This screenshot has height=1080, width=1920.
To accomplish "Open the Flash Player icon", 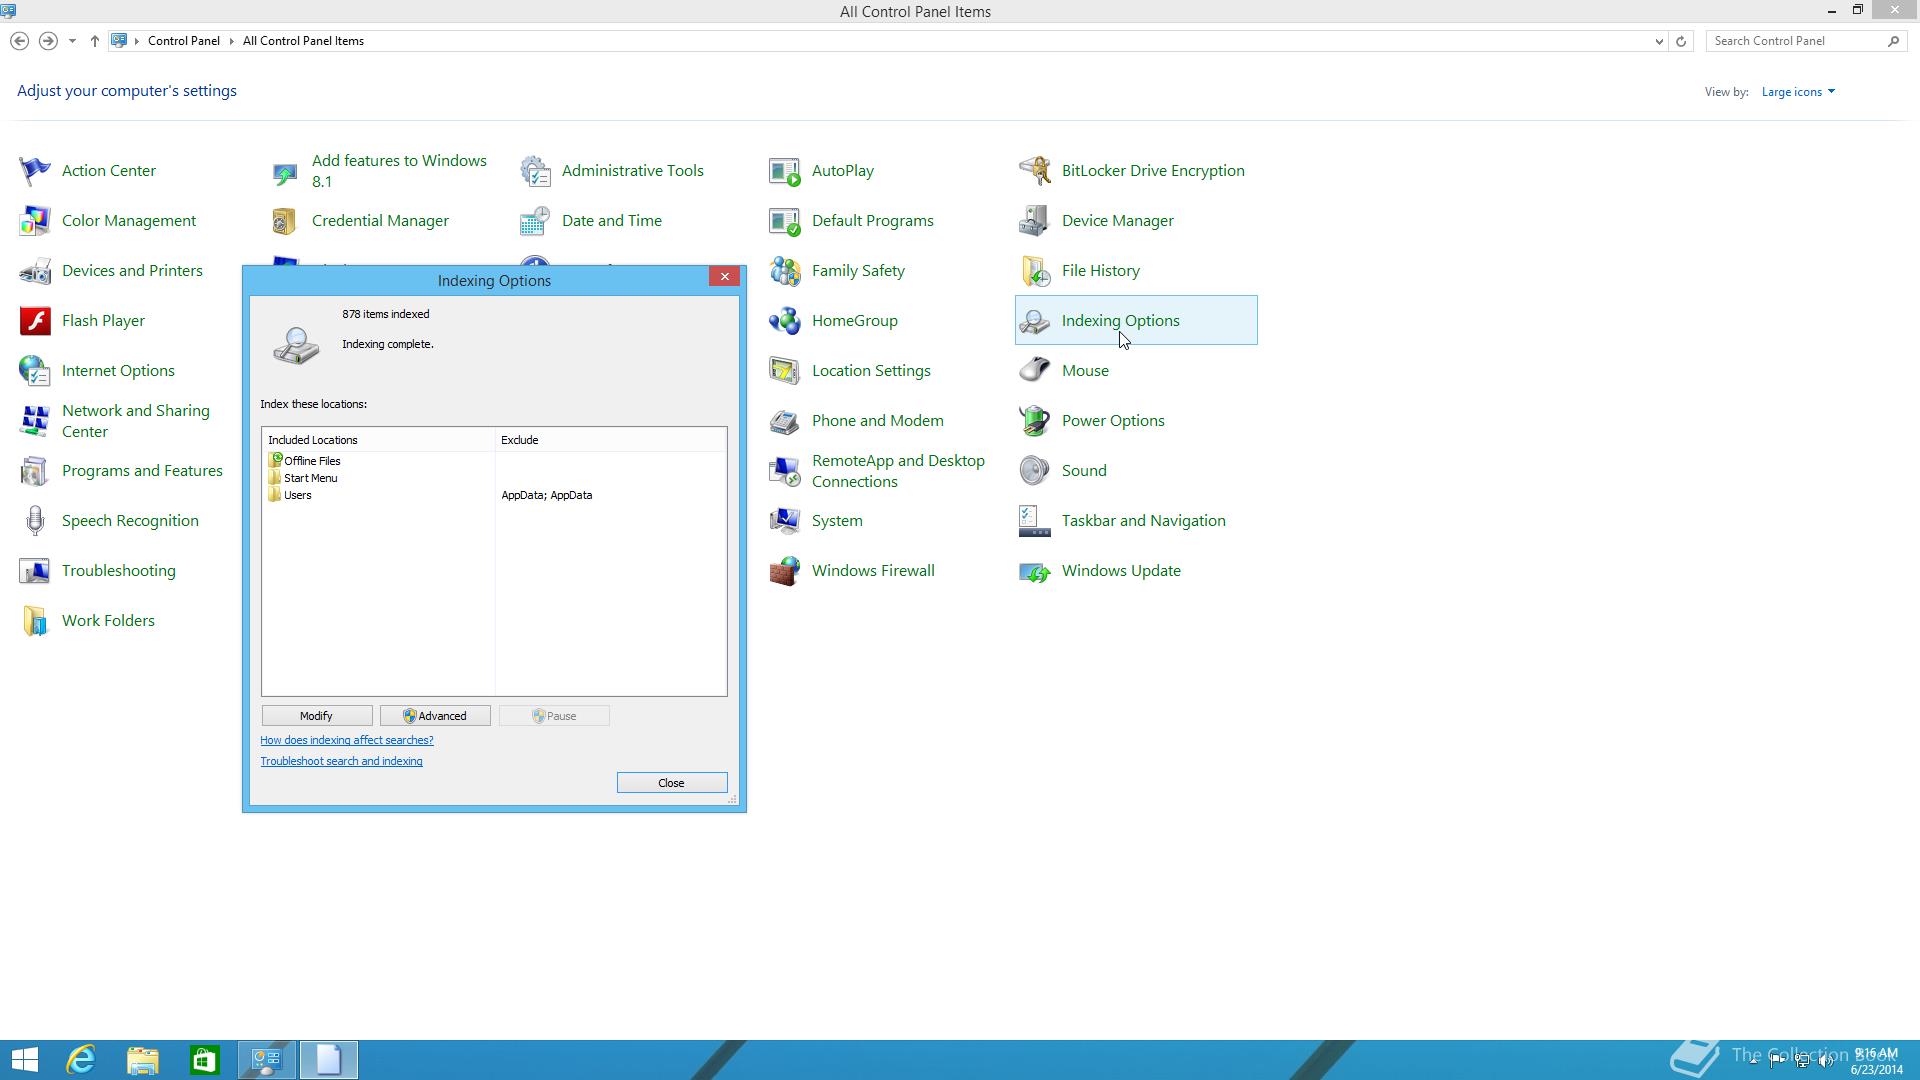I will point(35,321).
